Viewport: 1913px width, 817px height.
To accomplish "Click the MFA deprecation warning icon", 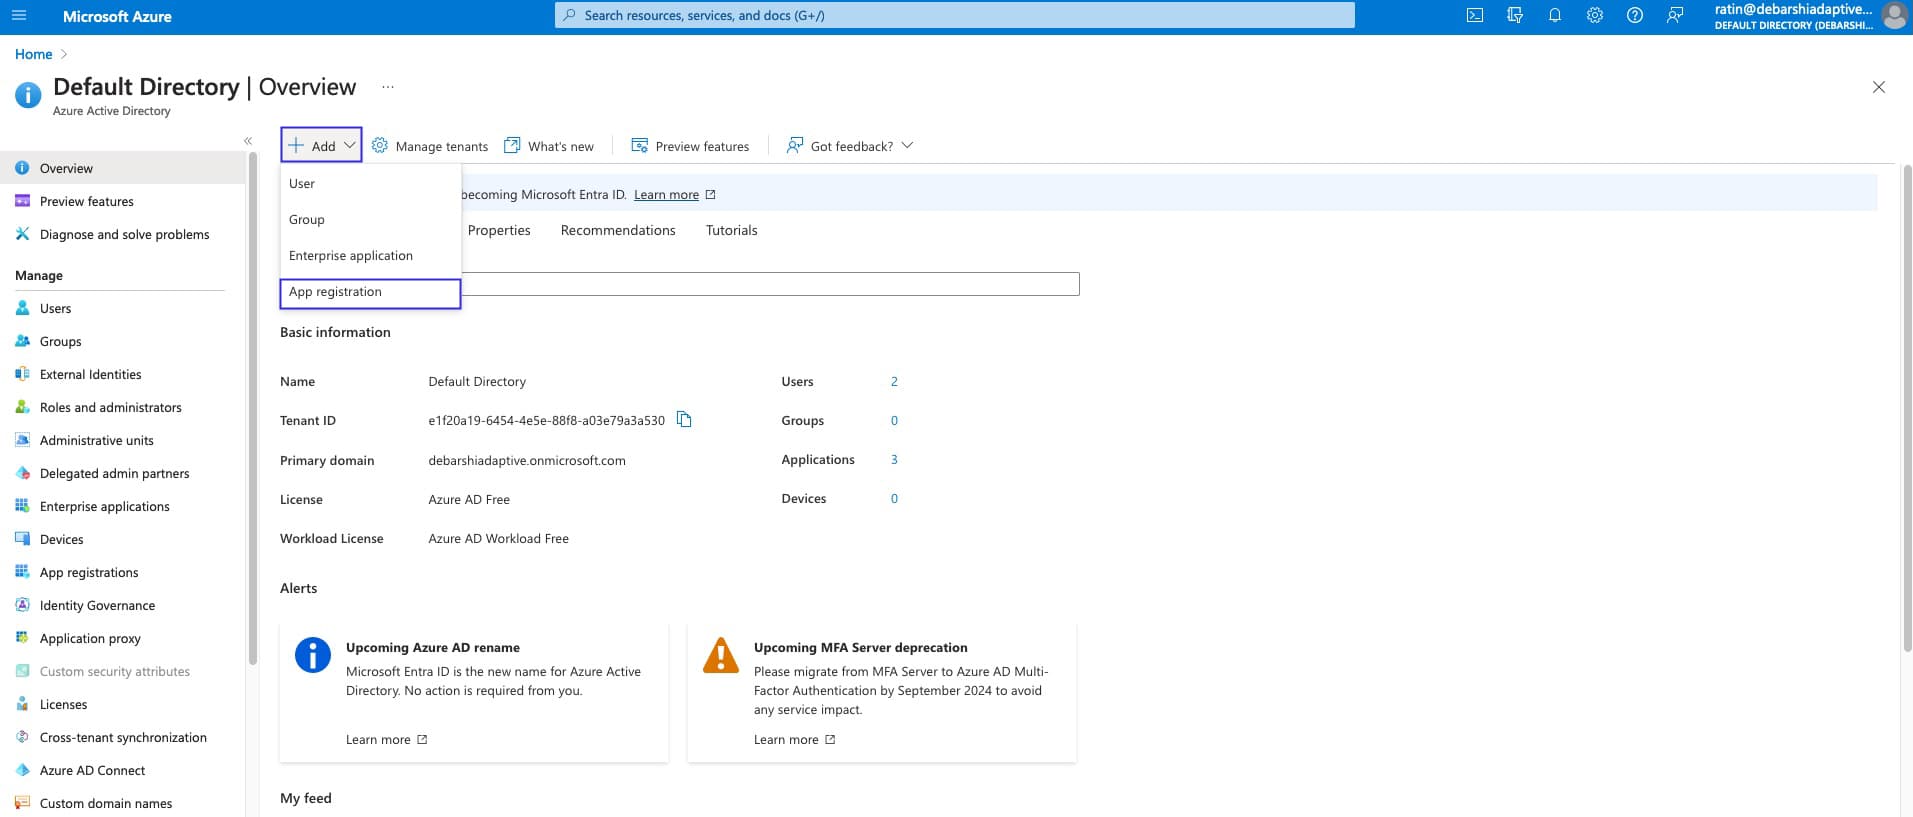I will 721,655.
